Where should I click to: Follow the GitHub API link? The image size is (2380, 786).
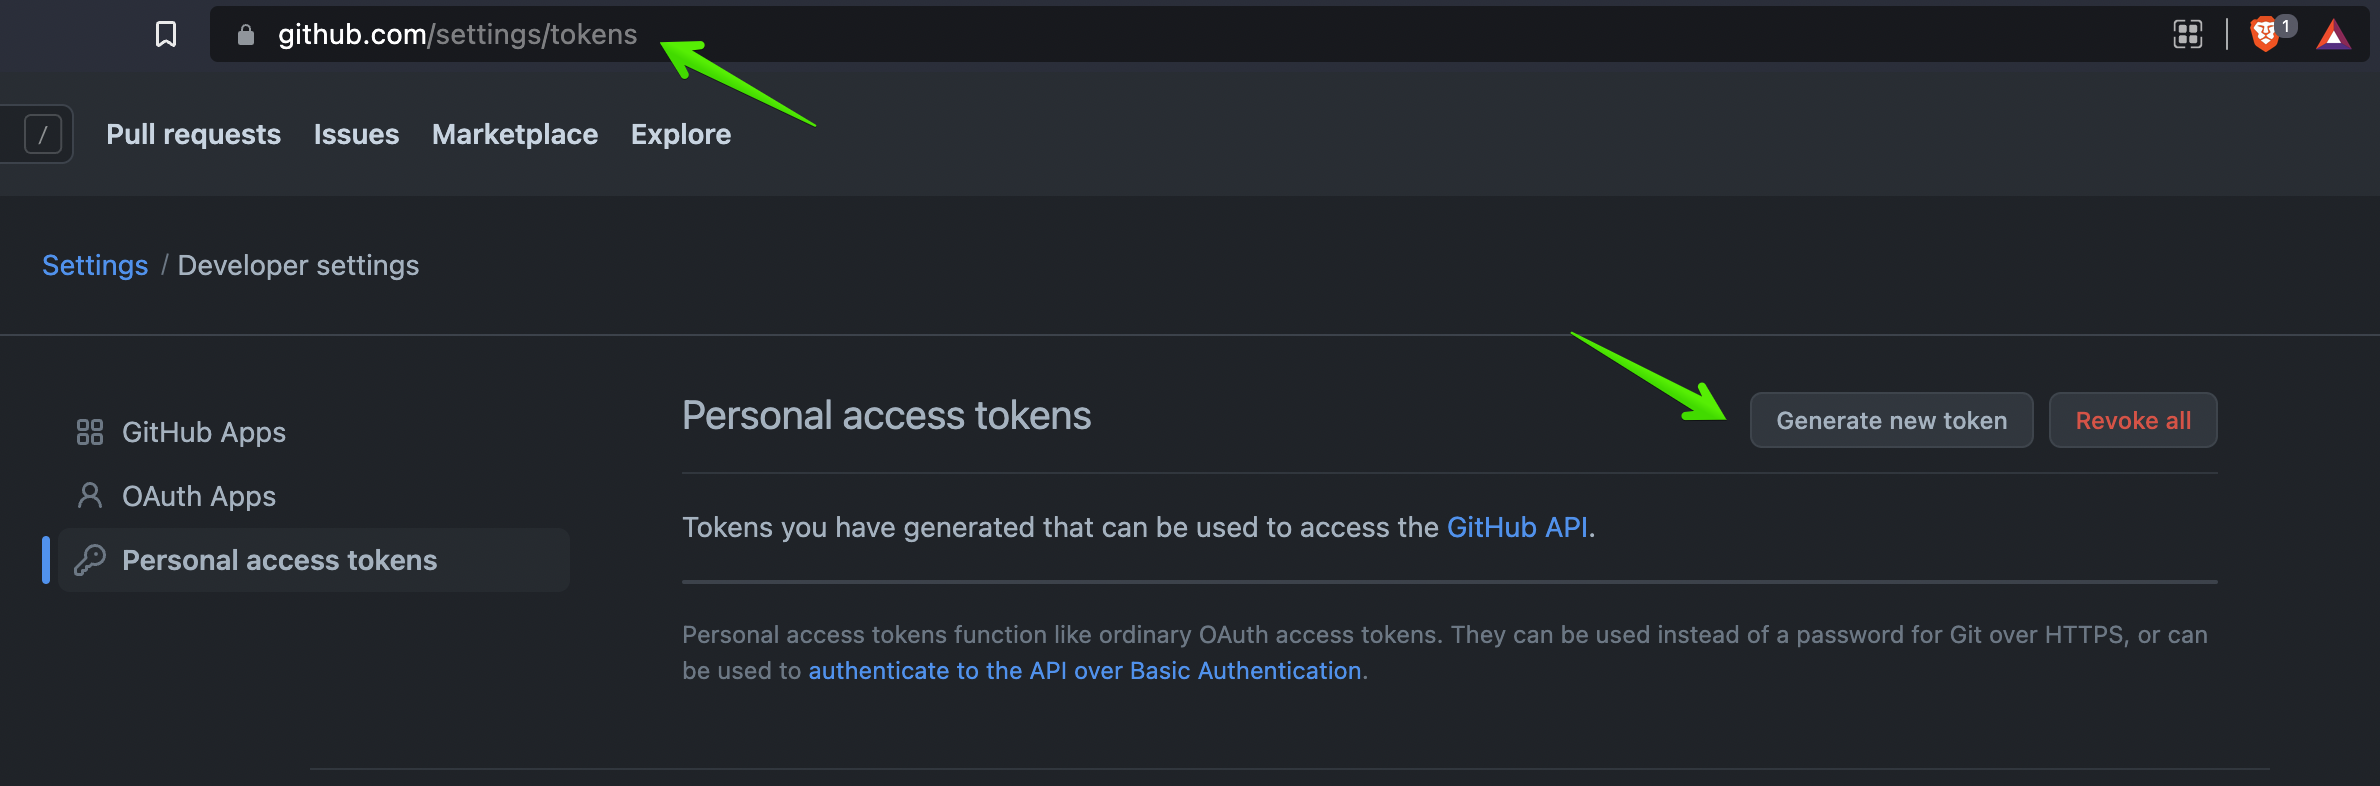[1517, 527]
